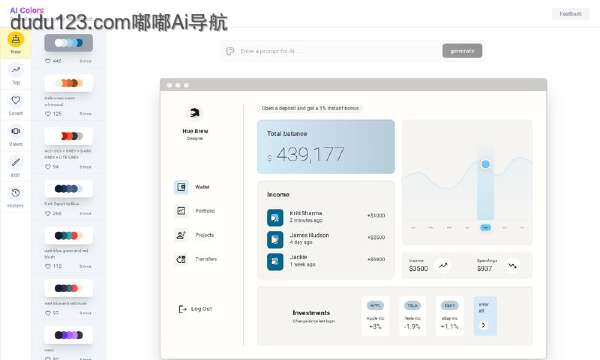The width and height of the screenshot is (600, 360).
Task: Focus the prompt input field
Action: [331, 51]
